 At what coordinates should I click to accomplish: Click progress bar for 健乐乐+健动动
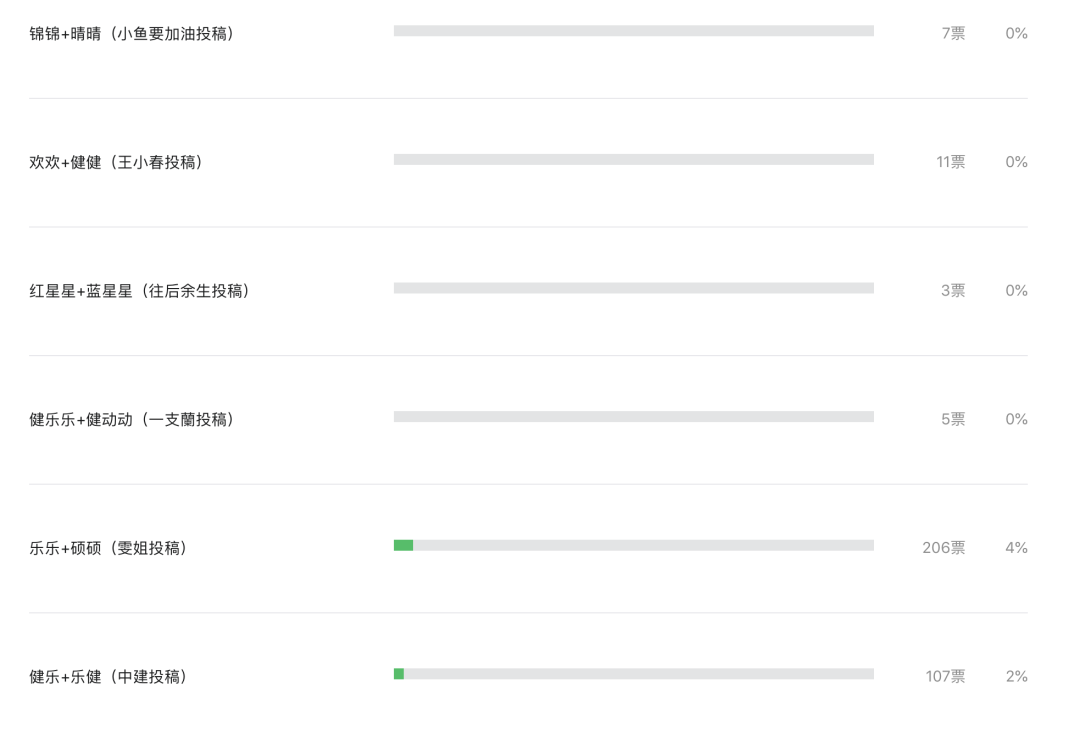tap(634, 417)
